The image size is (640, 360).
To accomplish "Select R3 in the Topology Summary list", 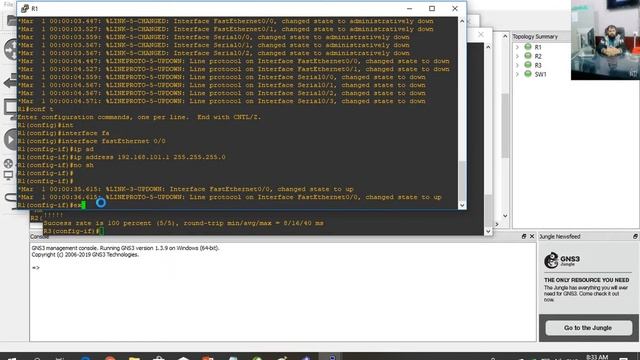I will tap(538, 65).
